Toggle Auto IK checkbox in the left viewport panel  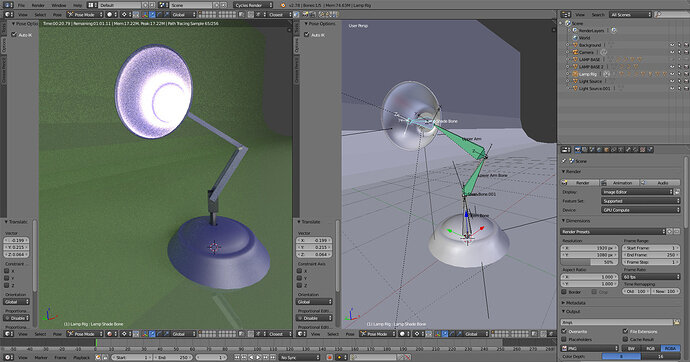(14, 34)
